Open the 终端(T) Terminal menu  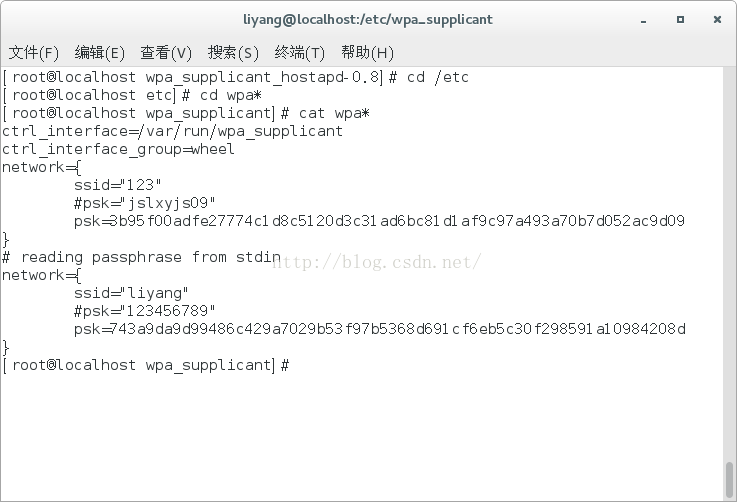point(300,52)
